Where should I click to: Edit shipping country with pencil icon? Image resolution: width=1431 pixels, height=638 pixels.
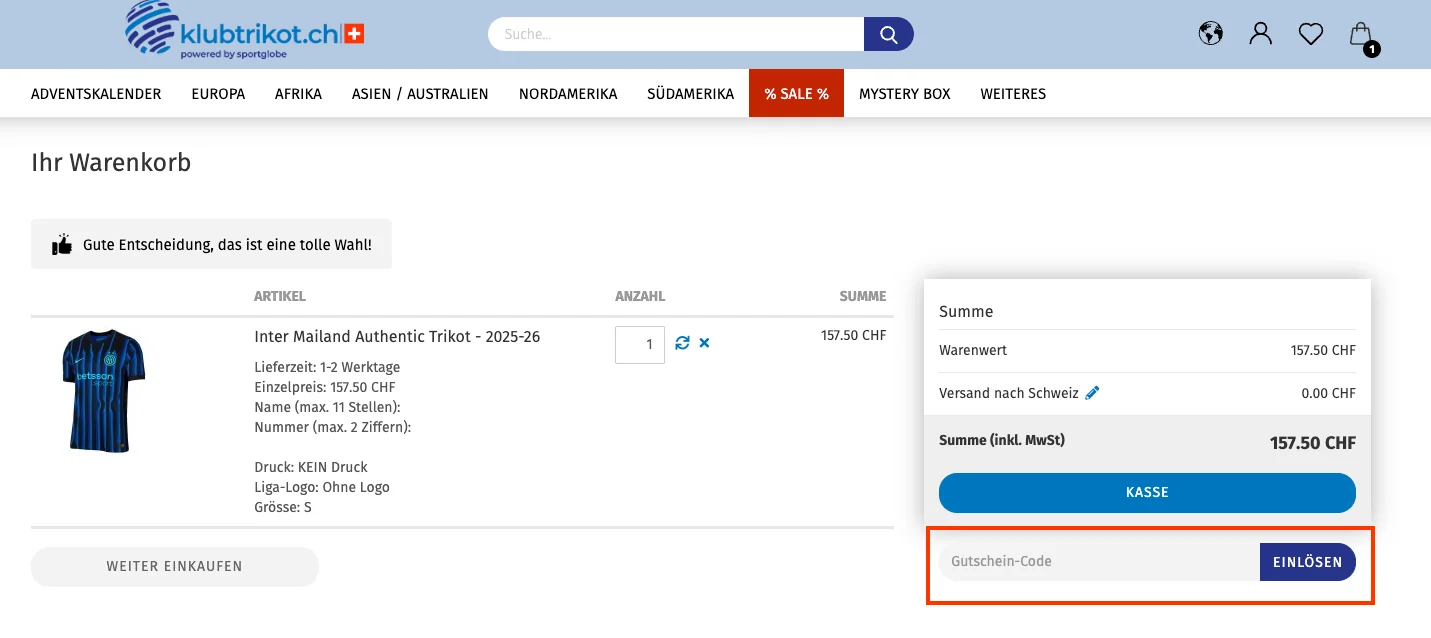pyautogui.click(x=1092, y=393)
